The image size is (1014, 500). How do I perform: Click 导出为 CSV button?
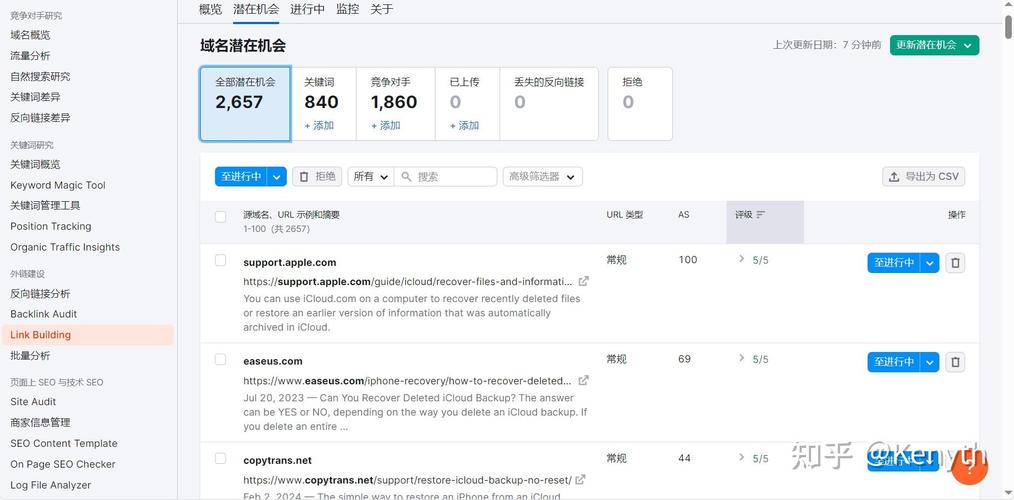pos(923,177)
